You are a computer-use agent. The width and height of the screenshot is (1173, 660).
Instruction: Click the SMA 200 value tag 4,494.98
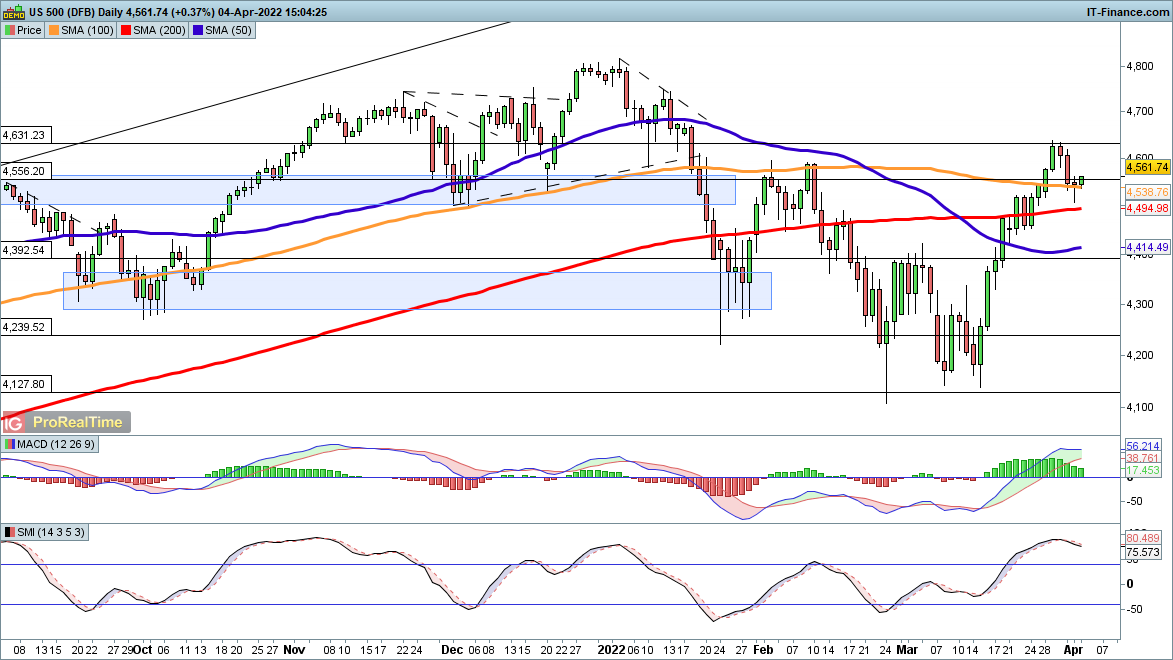1147,208
